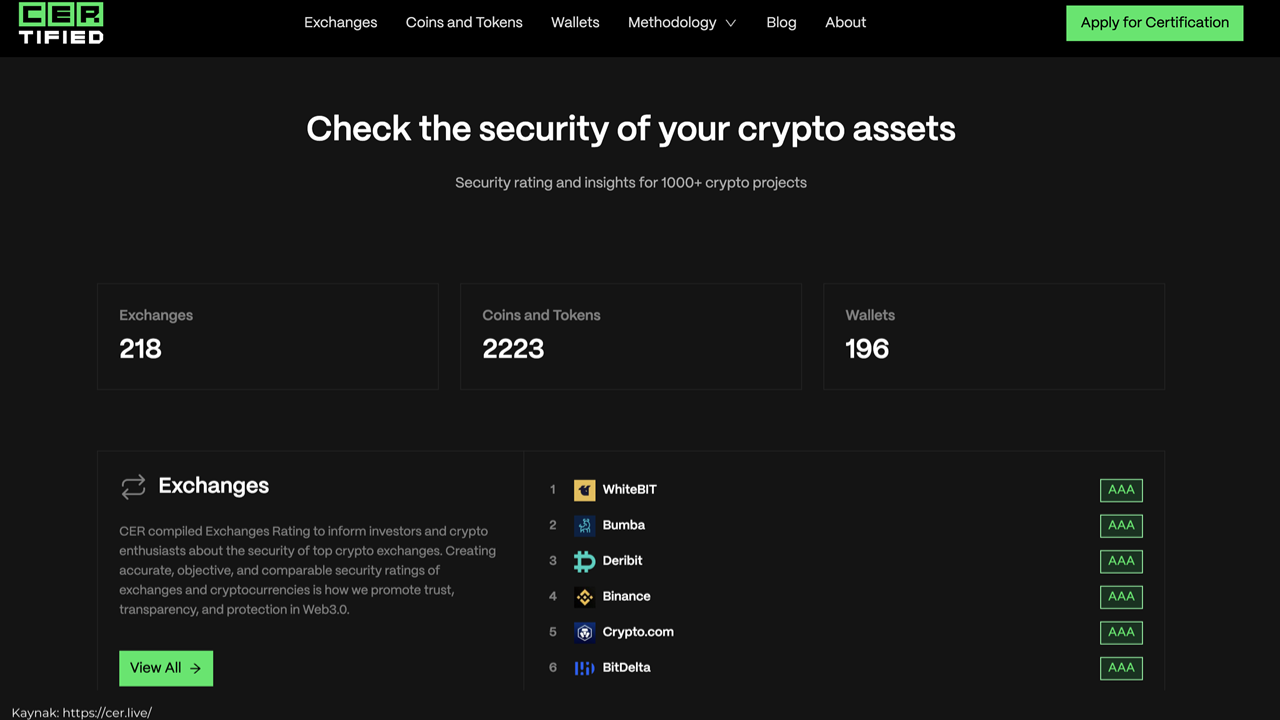Click the Apply for Certification button
This screenshot has height=720, width=1280.
(1154, 22)
